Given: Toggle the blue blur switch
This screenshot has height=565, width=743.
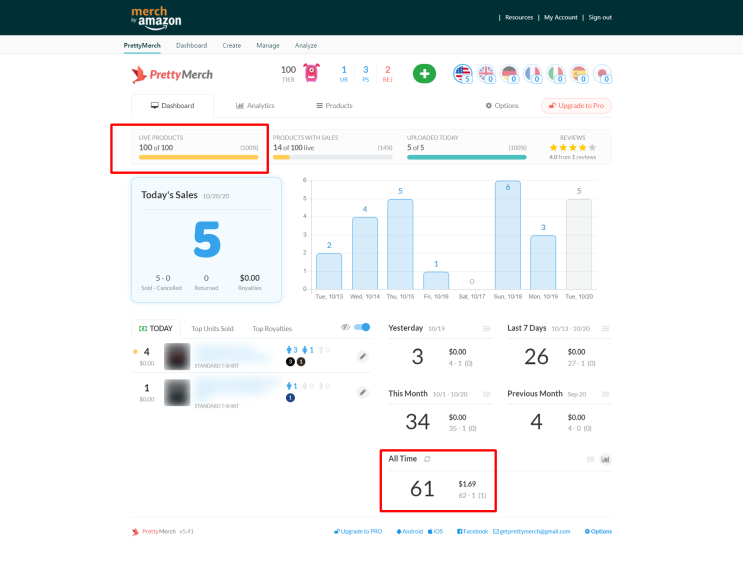Looking at the screenshot, I should (x=362, y=327).
